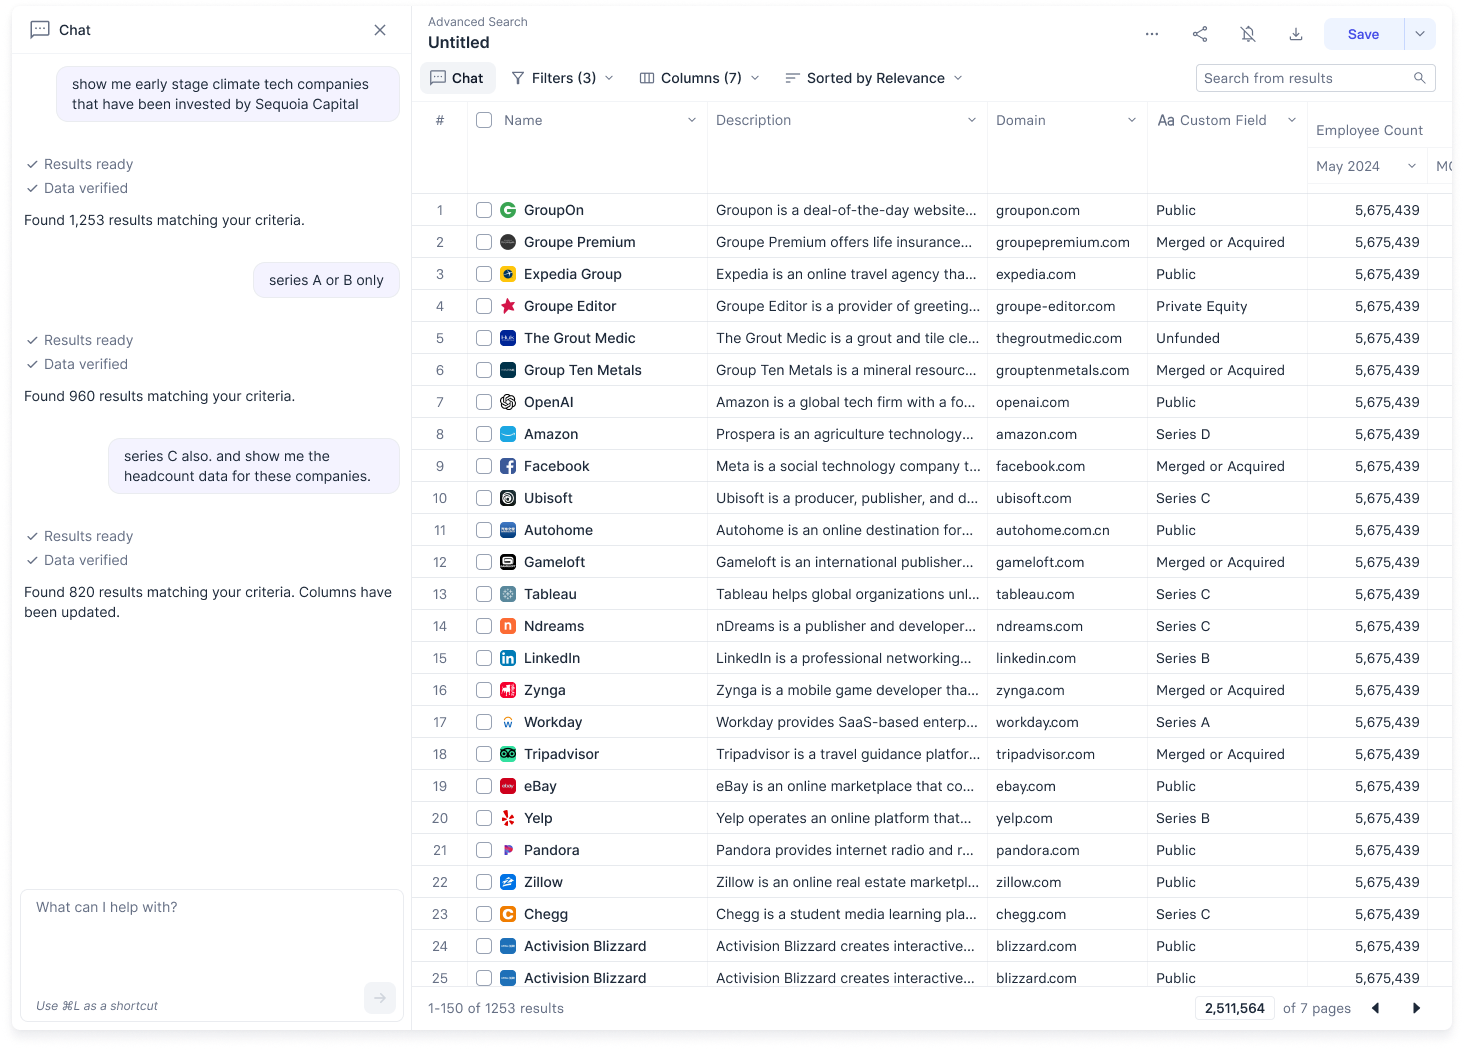
Task: Click the Ndreams company logo
Action: (508, 626)
